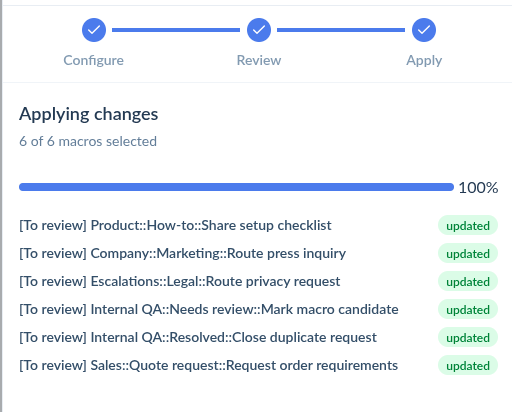Open Route press inquiry macro
This screenshot has width=512, height=412.
[182, 254]
